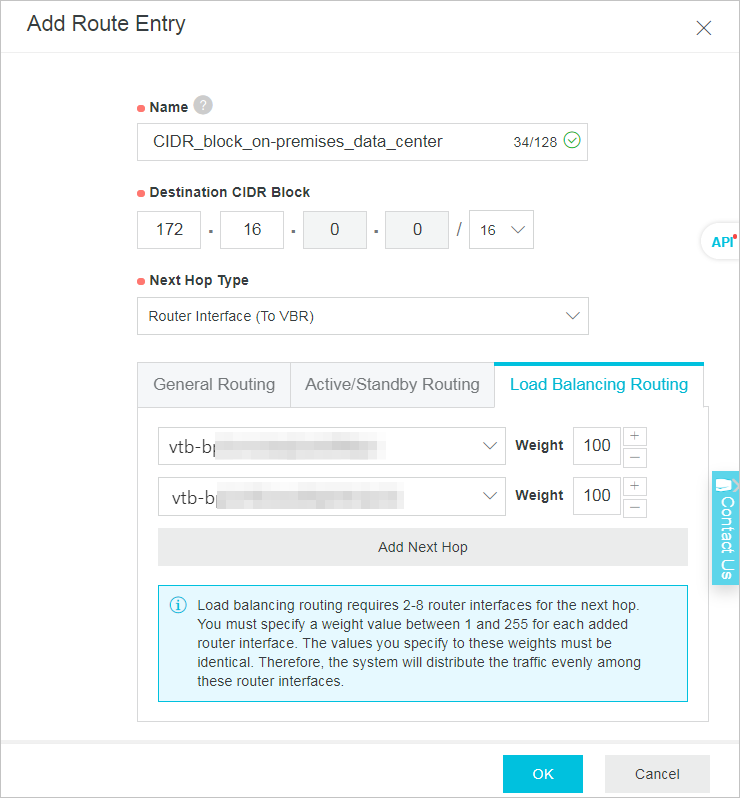Viewport: 740px width, 798px height.
Task: Click into the Name input field
Action: (x=362, y=142)
